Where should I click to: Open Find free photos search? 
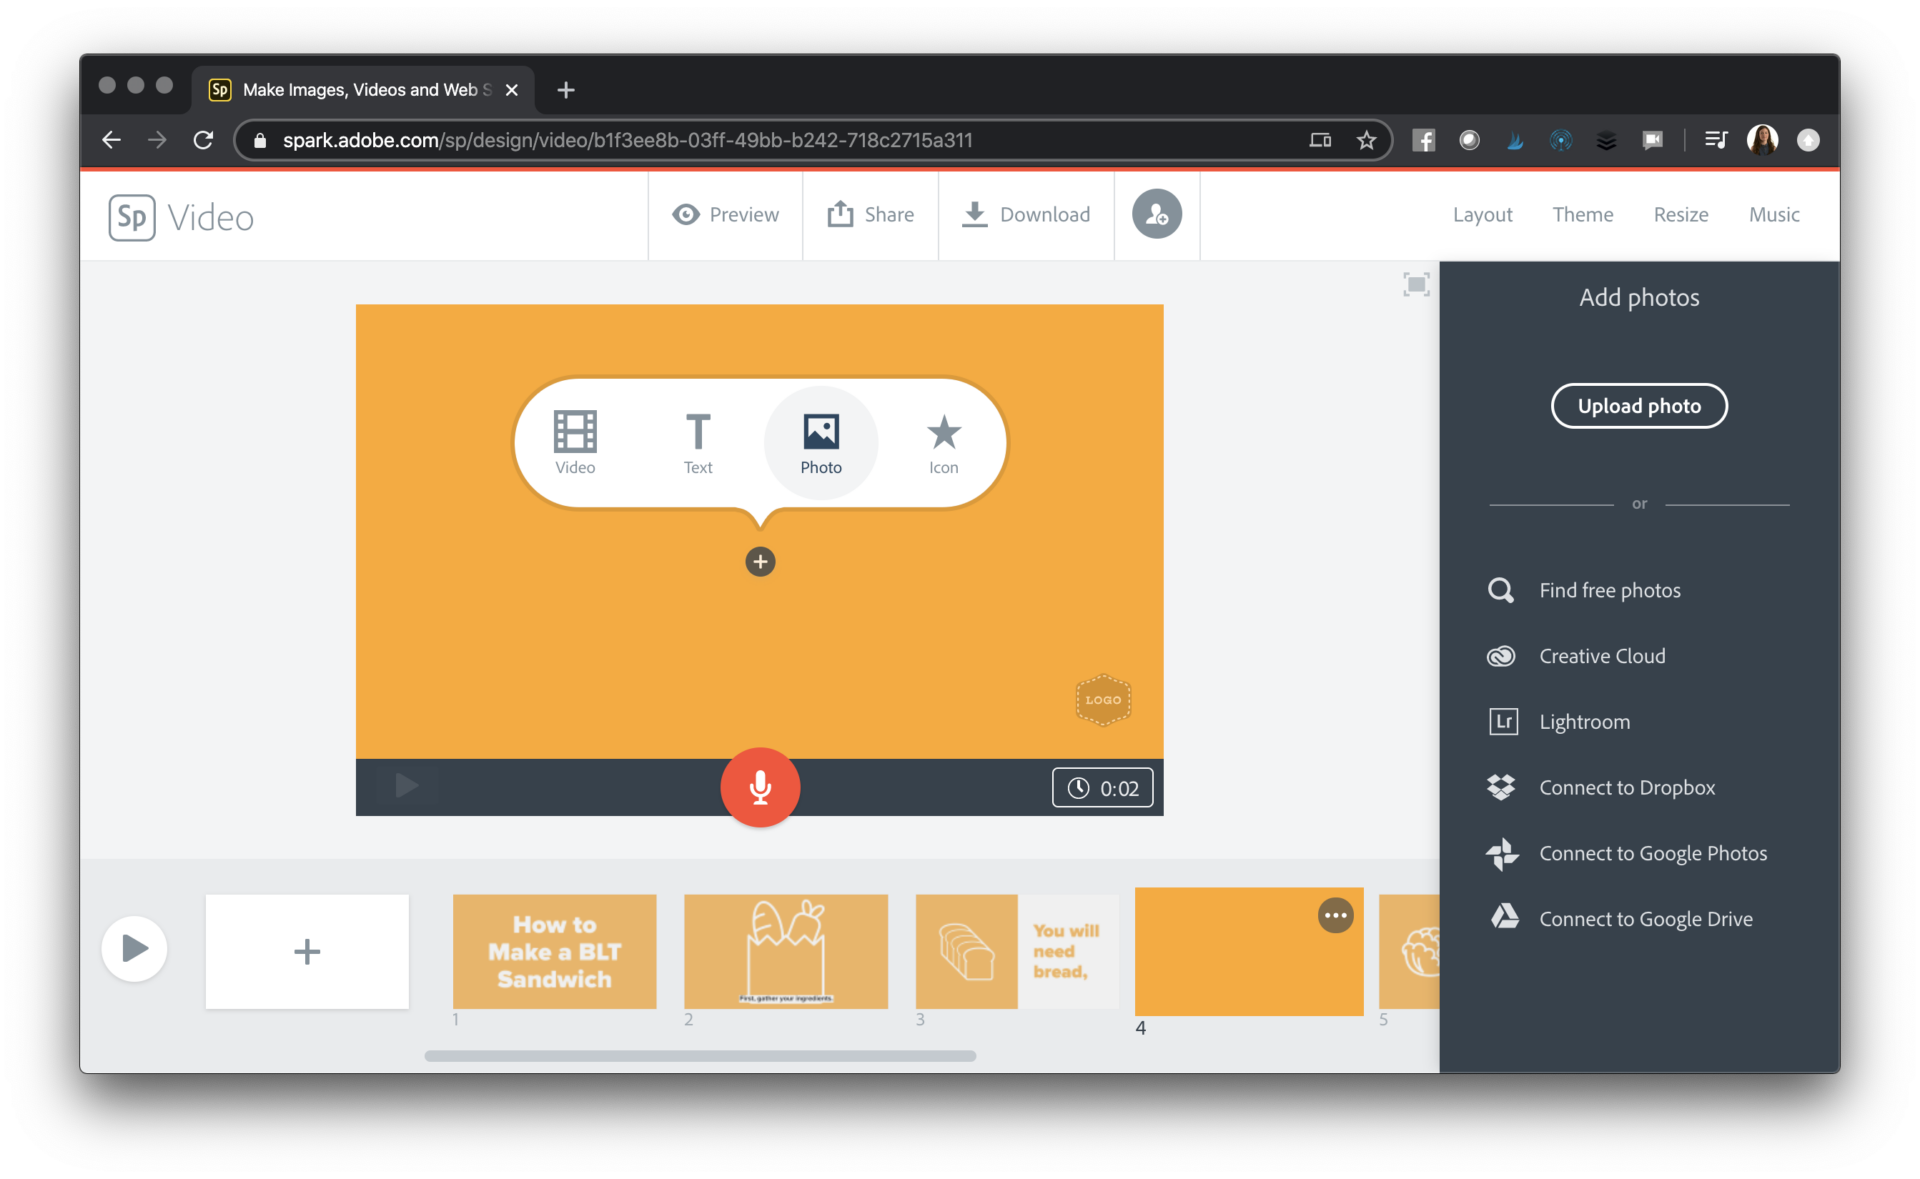tap(1609, 590)
